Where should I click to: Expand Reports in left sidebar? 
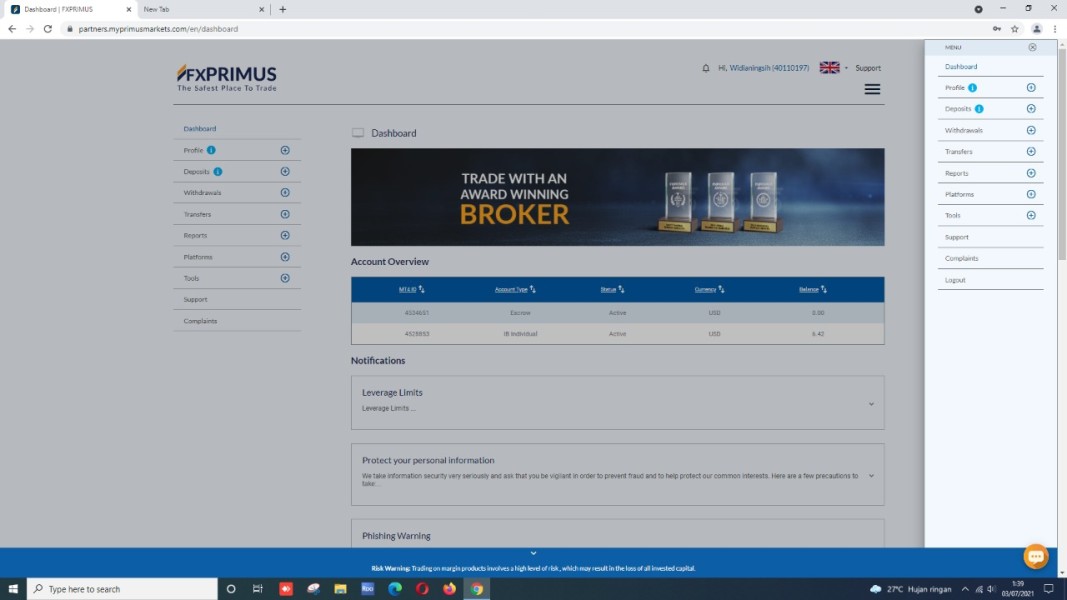pos(285,235)
